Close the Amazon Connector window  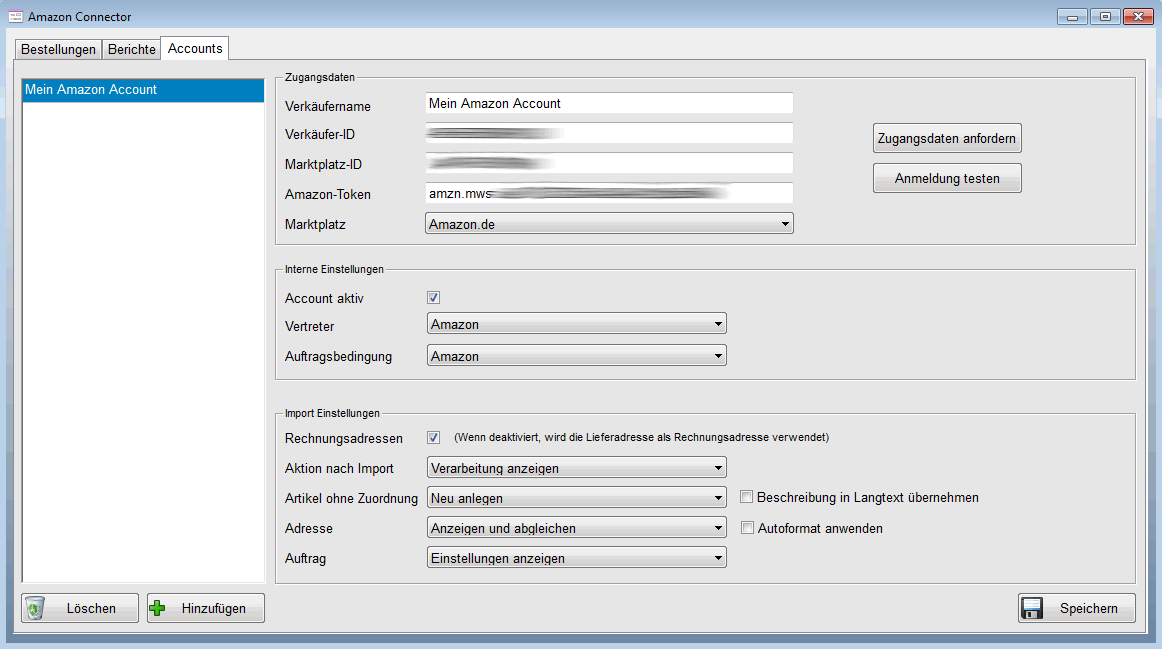pos(1138,16)
